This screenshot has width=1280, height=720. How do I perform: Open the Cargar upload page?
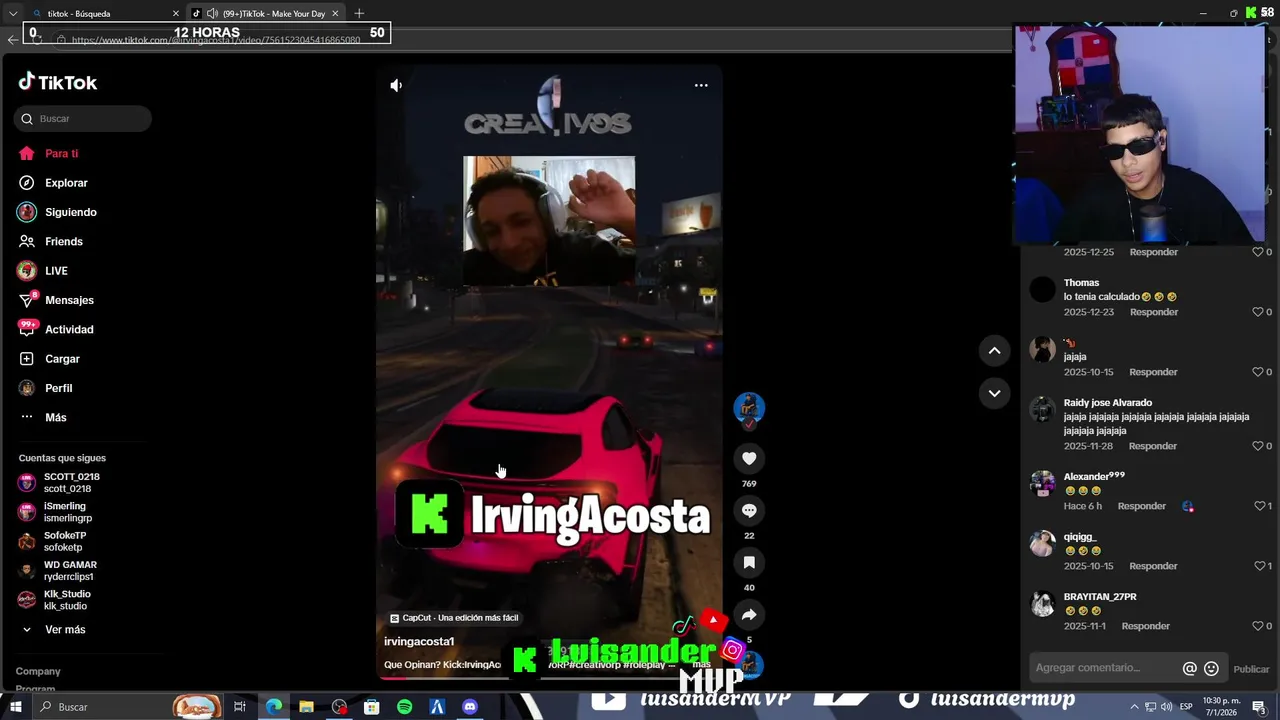click(62, 359)
